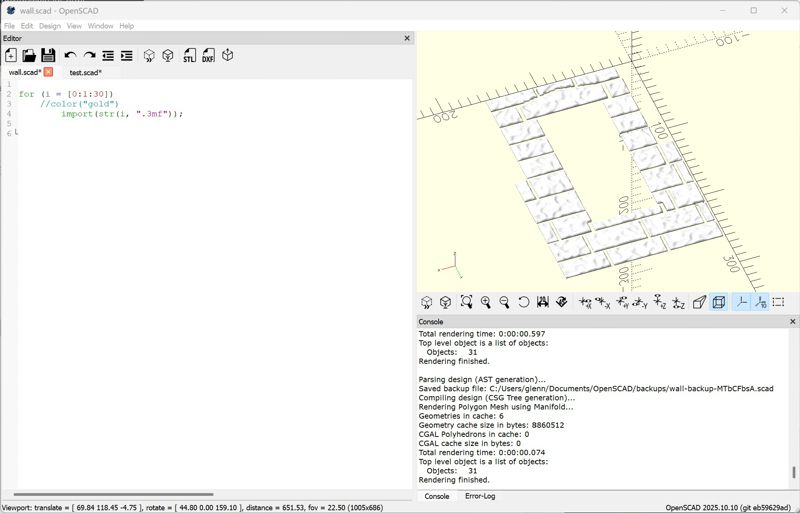Zoom in on the 3D viewport
This screenshot has width=800, height=513.
[485, 302]
